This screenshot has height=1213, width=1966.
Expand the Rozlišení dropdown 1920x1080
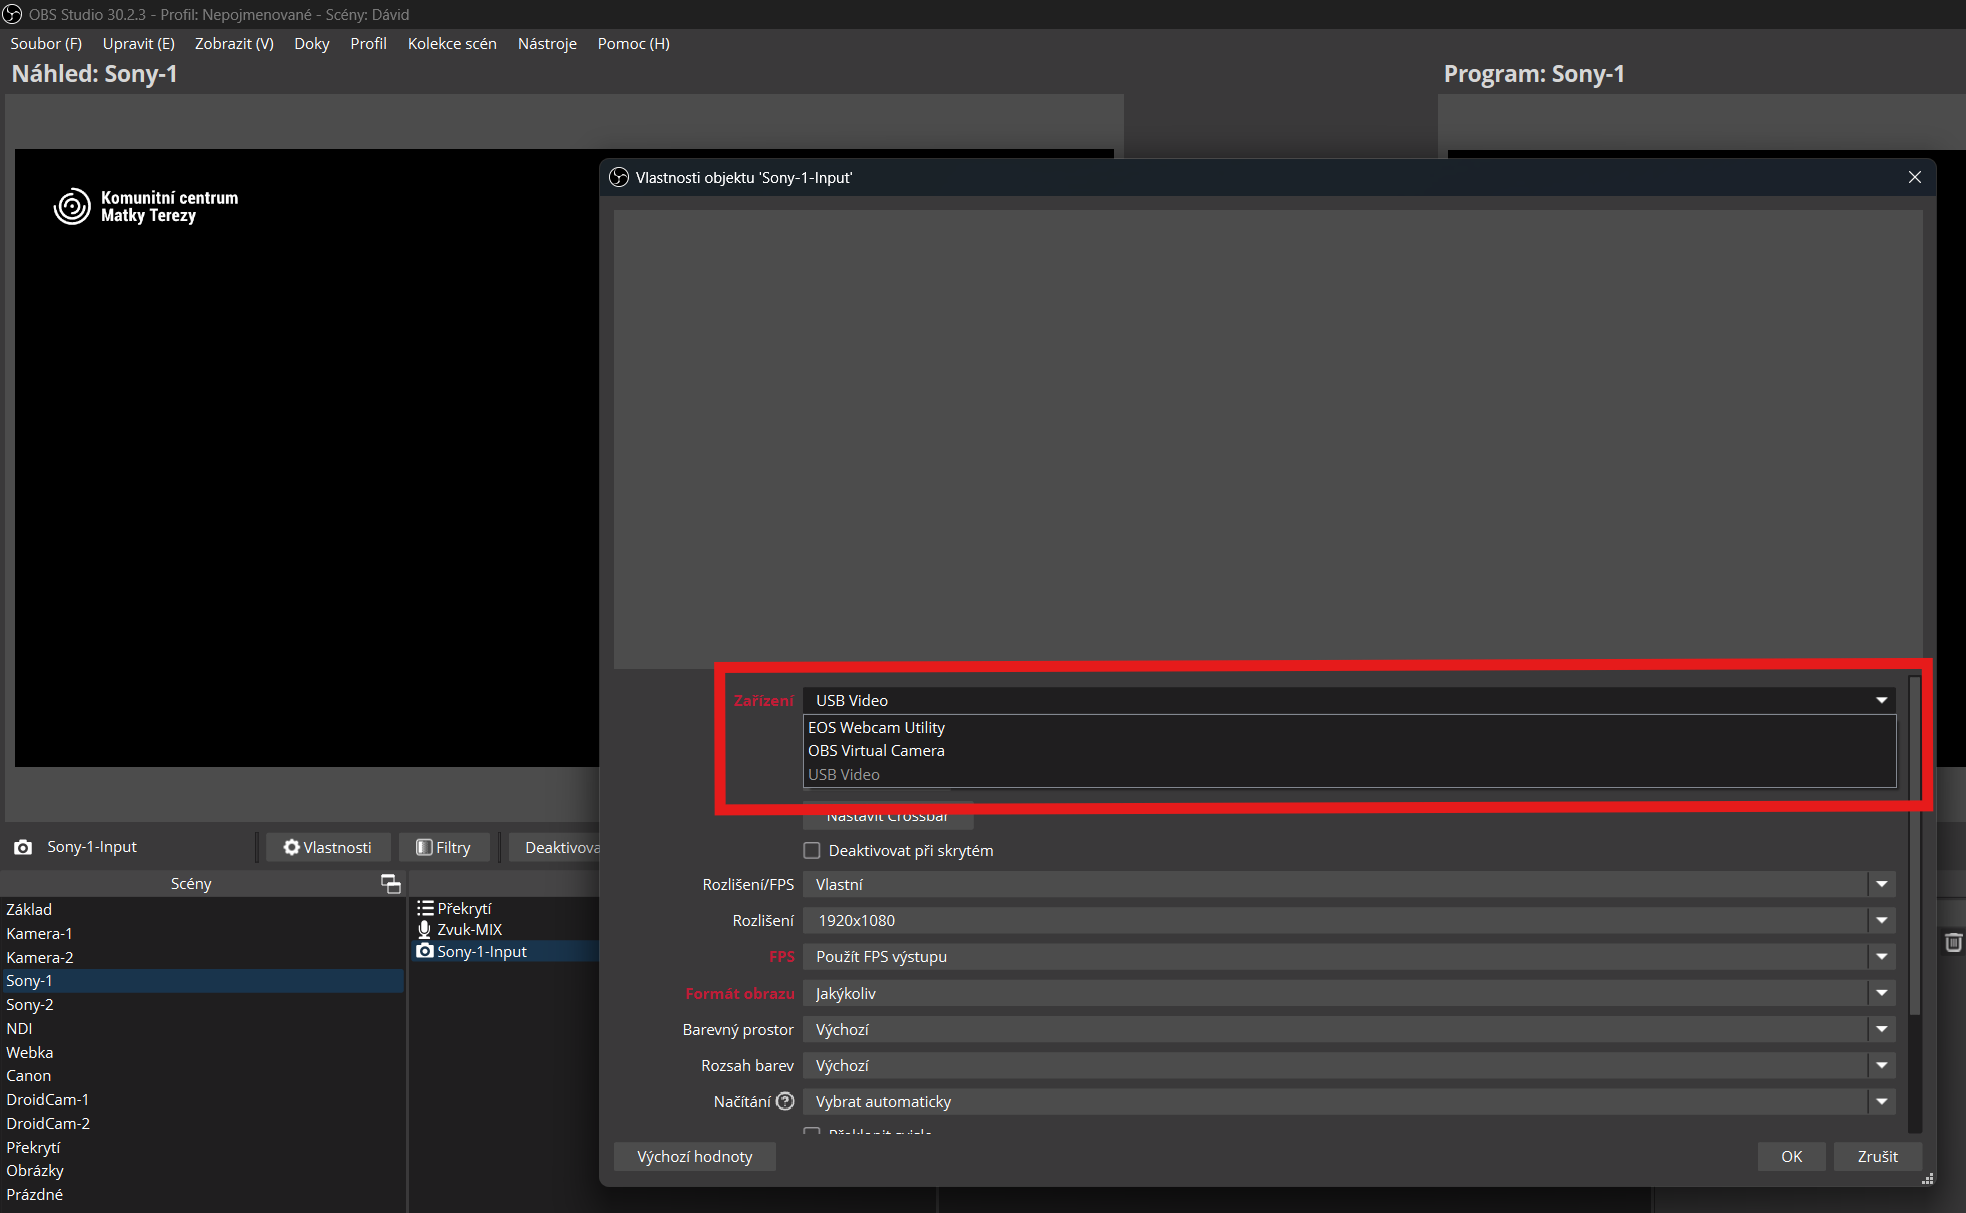pos(1881,920)
